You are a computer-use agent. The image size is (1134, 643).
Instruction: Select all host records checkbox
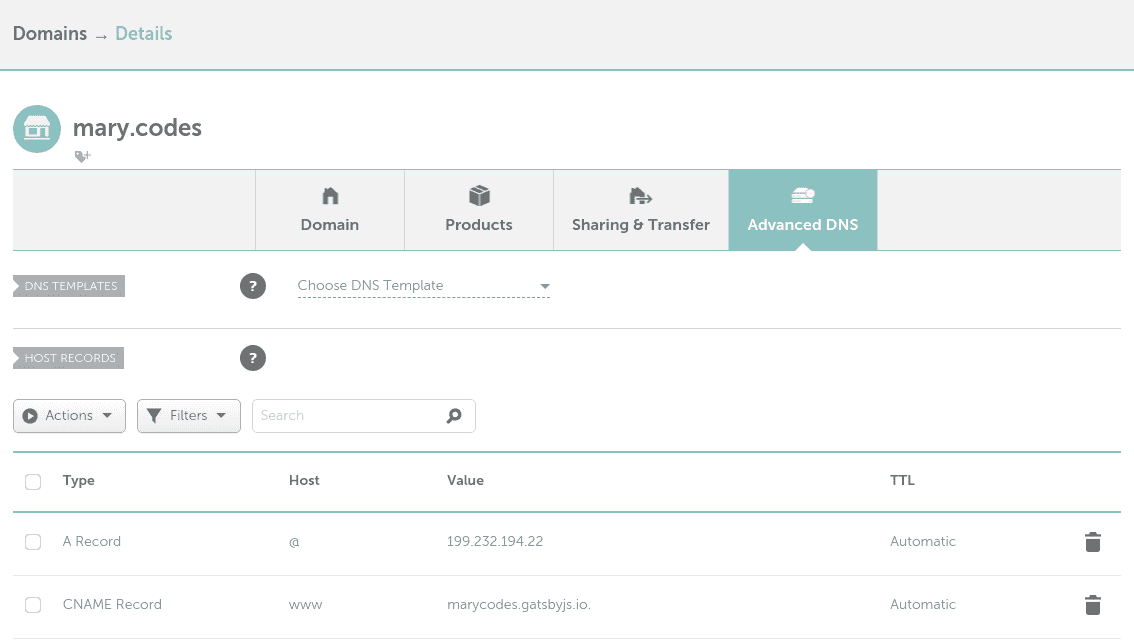pos(33,482)
